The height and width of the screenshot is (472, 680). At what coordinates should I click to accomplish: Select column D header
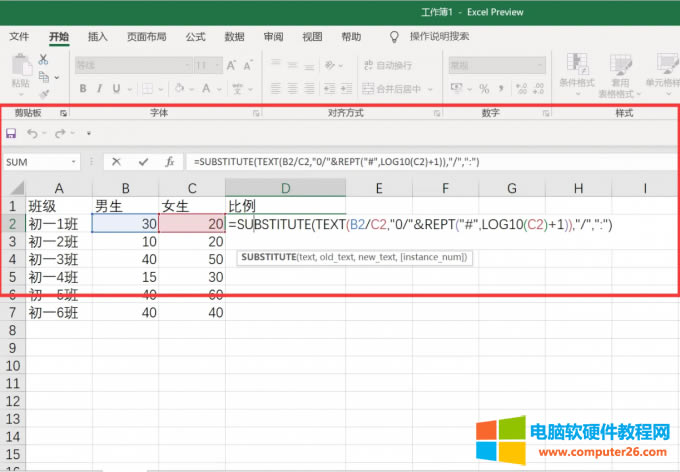click(x=285, y=188)
